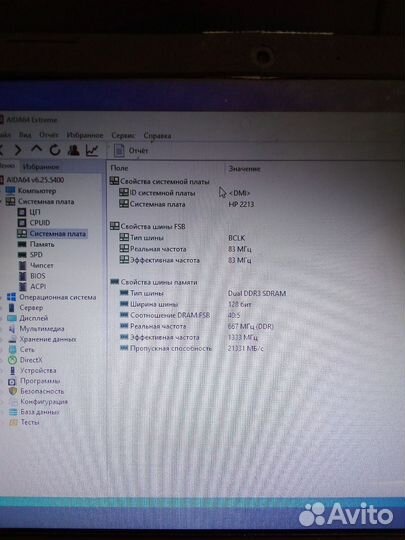Open the Вид menu

click(x=25, y=135)
